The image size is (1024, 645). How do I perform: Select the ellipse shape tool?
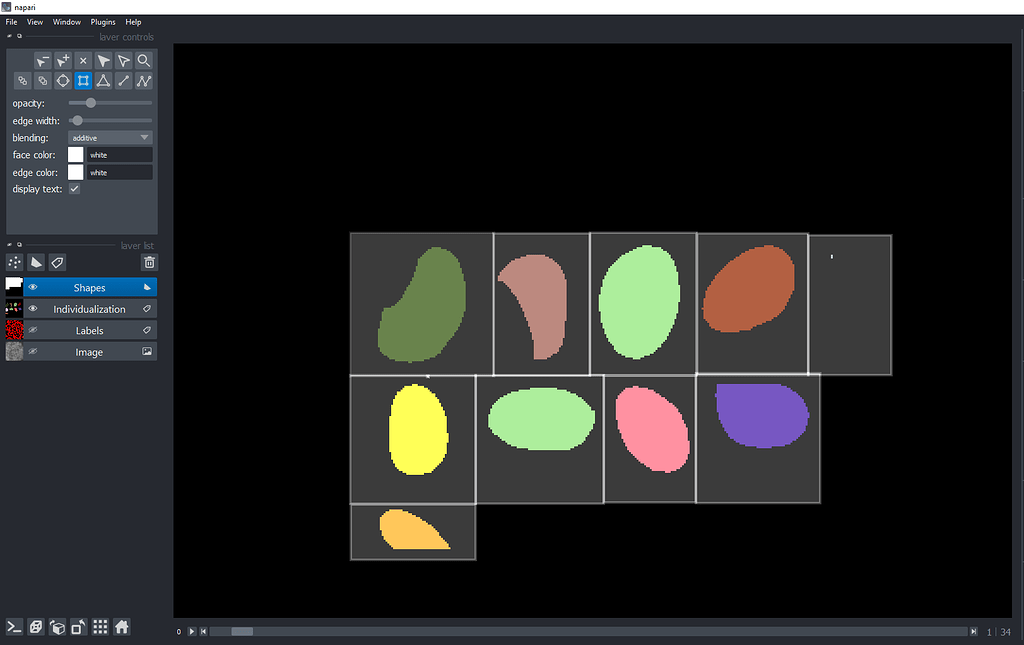tap(62, 81)
